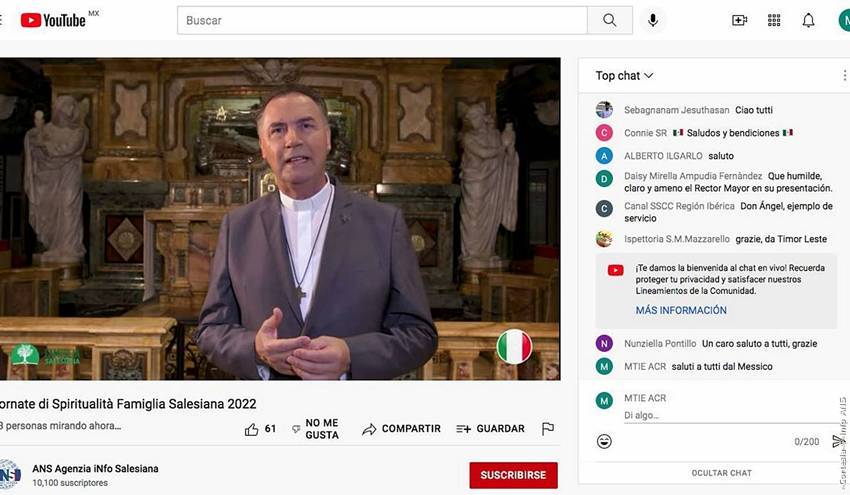
Task: Open the MÁS INFORMACIÓN link
Action: coord(681,310)
